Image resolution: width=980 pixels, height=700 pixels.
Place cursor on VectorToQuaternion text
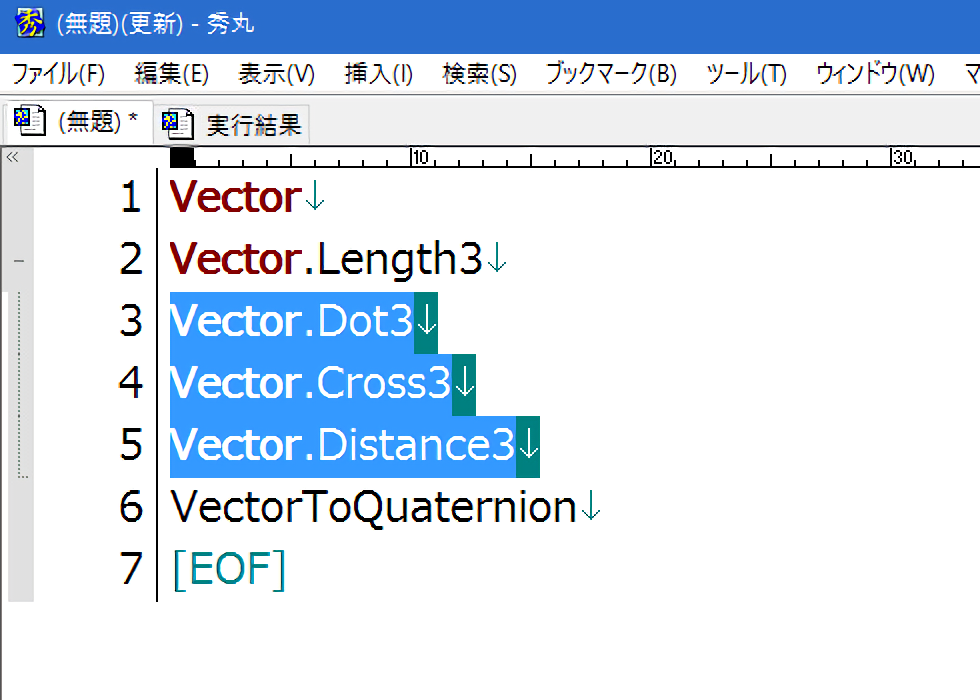(373, 507)
